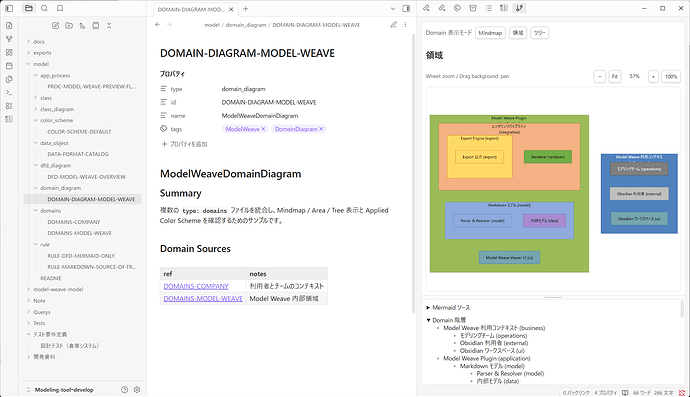690x397 pixels.
Task: Open the columns layout tab in right sidebar
Action: click(504, 8)
